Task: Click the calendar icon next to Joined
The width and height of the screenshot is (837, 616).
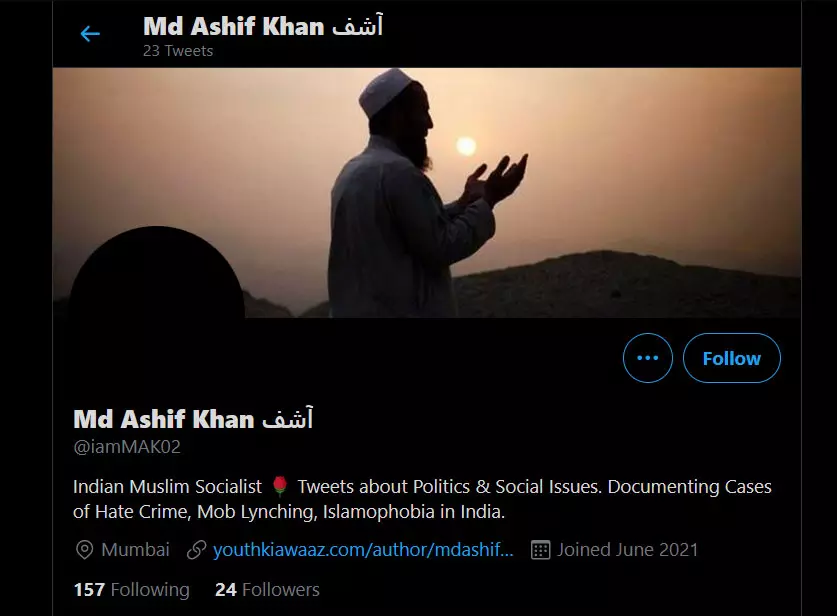Action: coord(540,550)
